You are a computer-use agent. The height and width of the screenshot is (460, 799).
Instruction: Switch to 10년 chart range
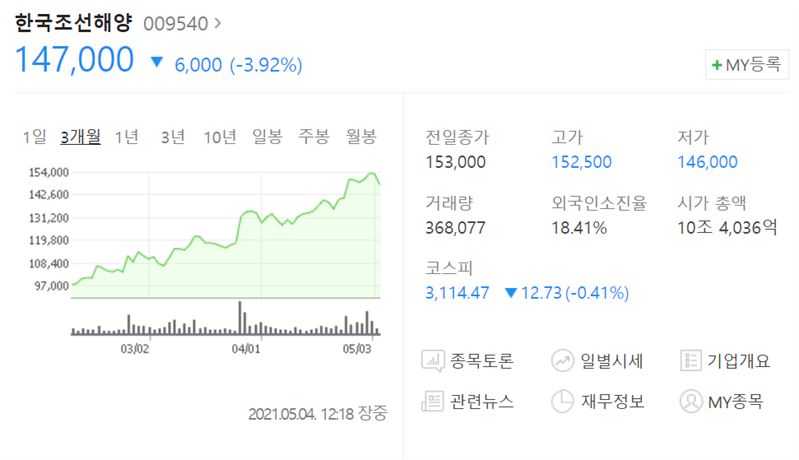click(x=219, y=137)
